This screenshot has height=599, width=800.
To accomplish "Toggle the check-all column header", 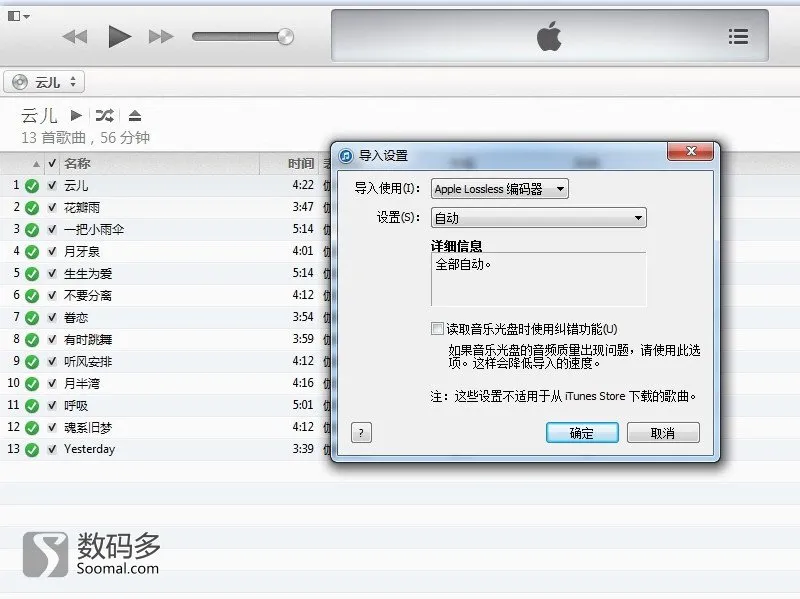I will pyautogui.click(x=52, y=163).
